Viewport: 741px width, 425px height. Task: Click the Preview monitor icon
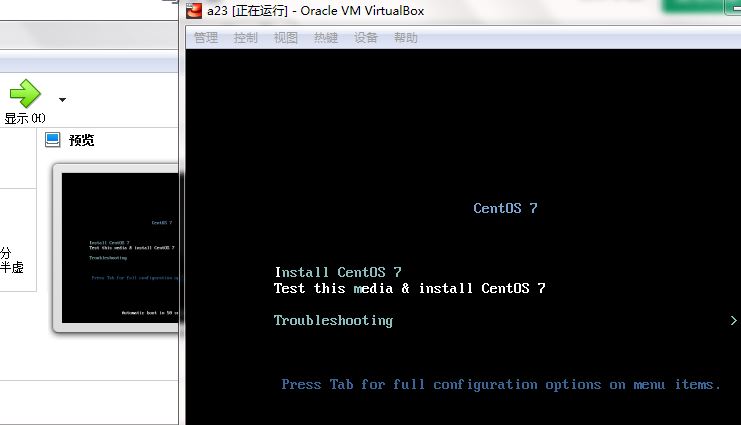(53, 140)
